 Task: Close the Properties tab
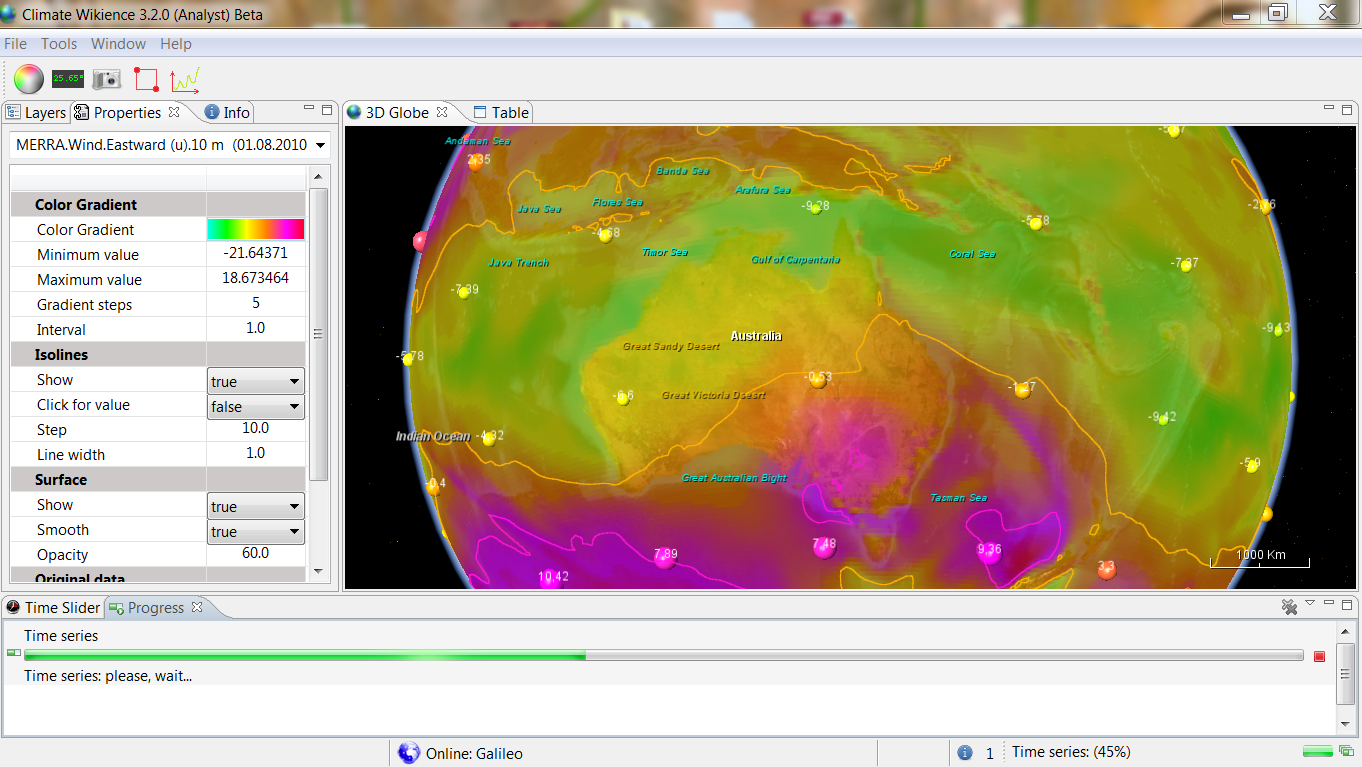(x=174, y=112)
